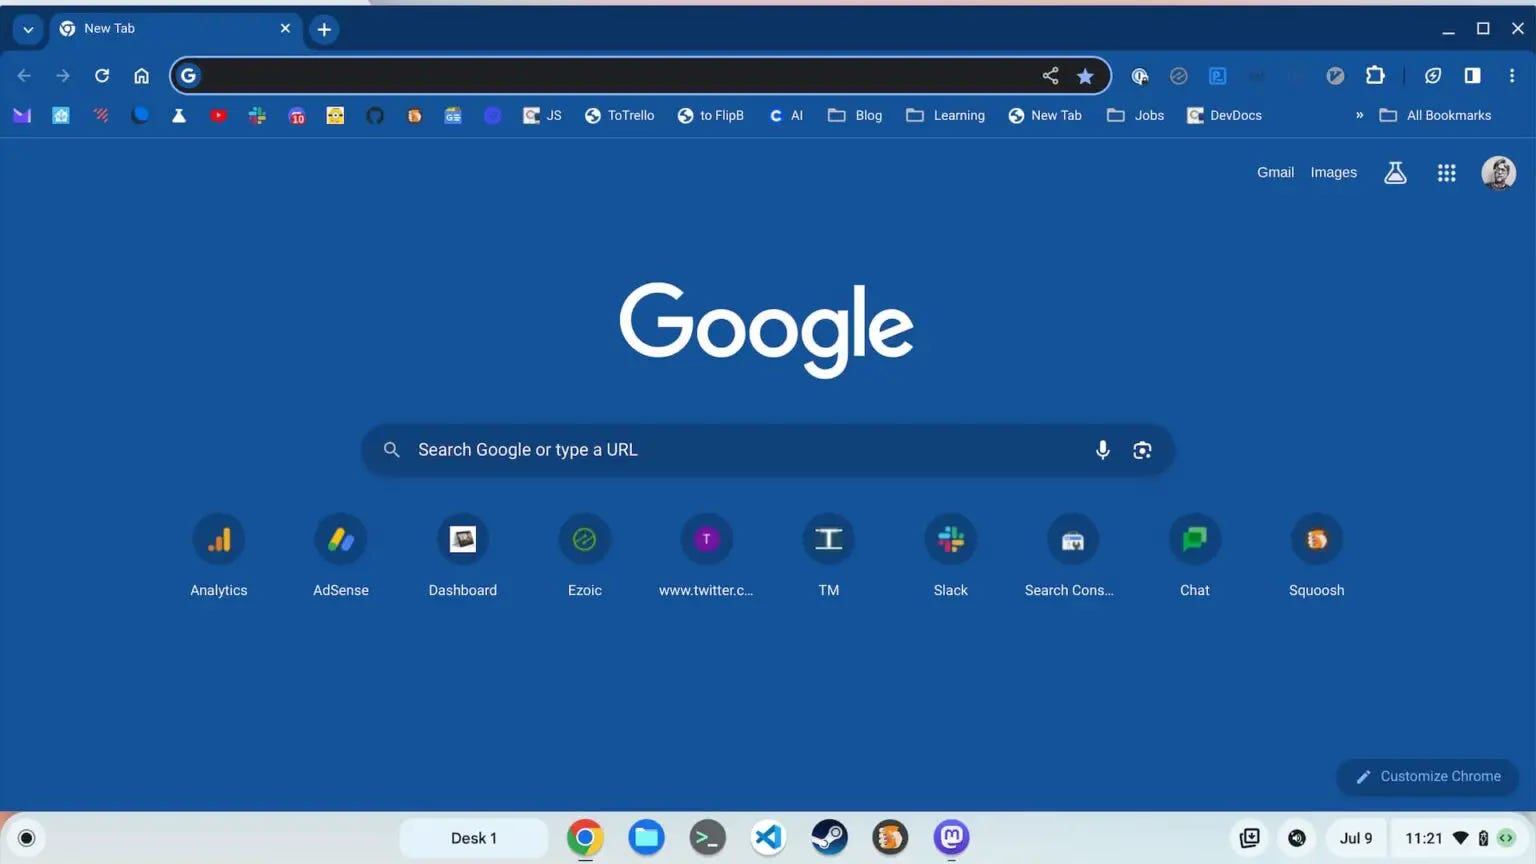Open the Mastodon app on the shelf
The height and width of the screenshot is (864, 1536).
point(951,838)
